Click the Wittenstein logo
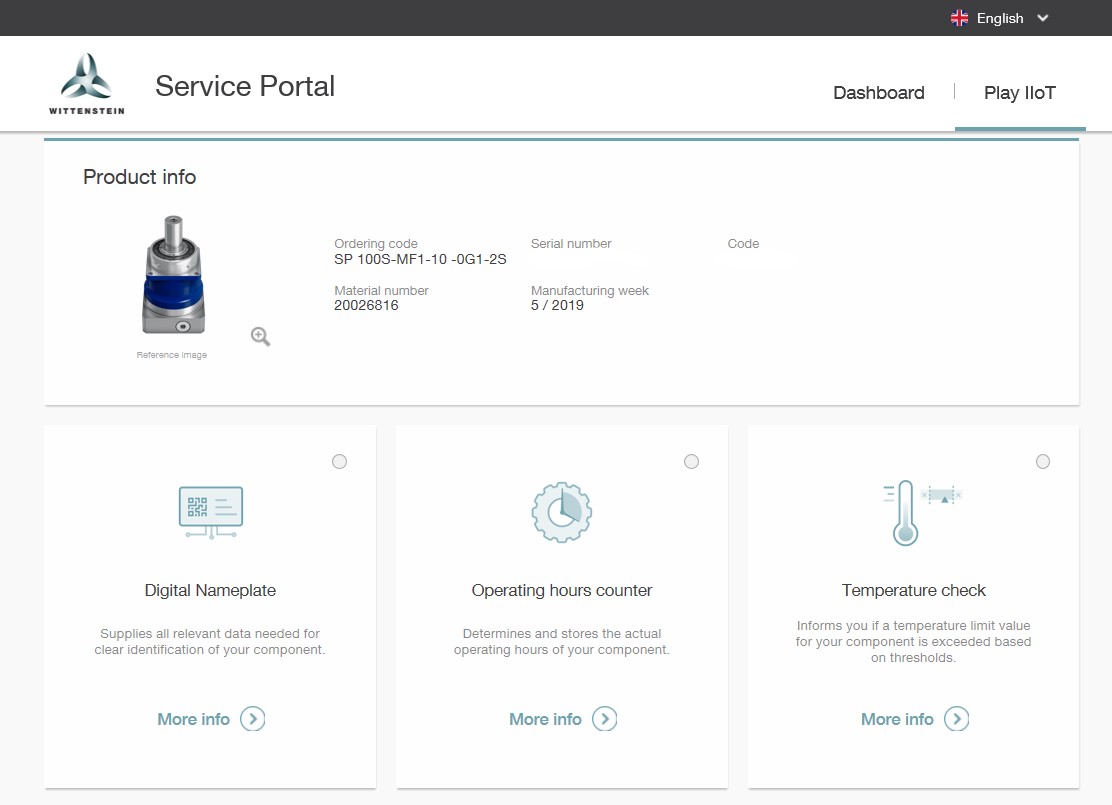This screenshot has height=805, width=1112. point(87,84)
